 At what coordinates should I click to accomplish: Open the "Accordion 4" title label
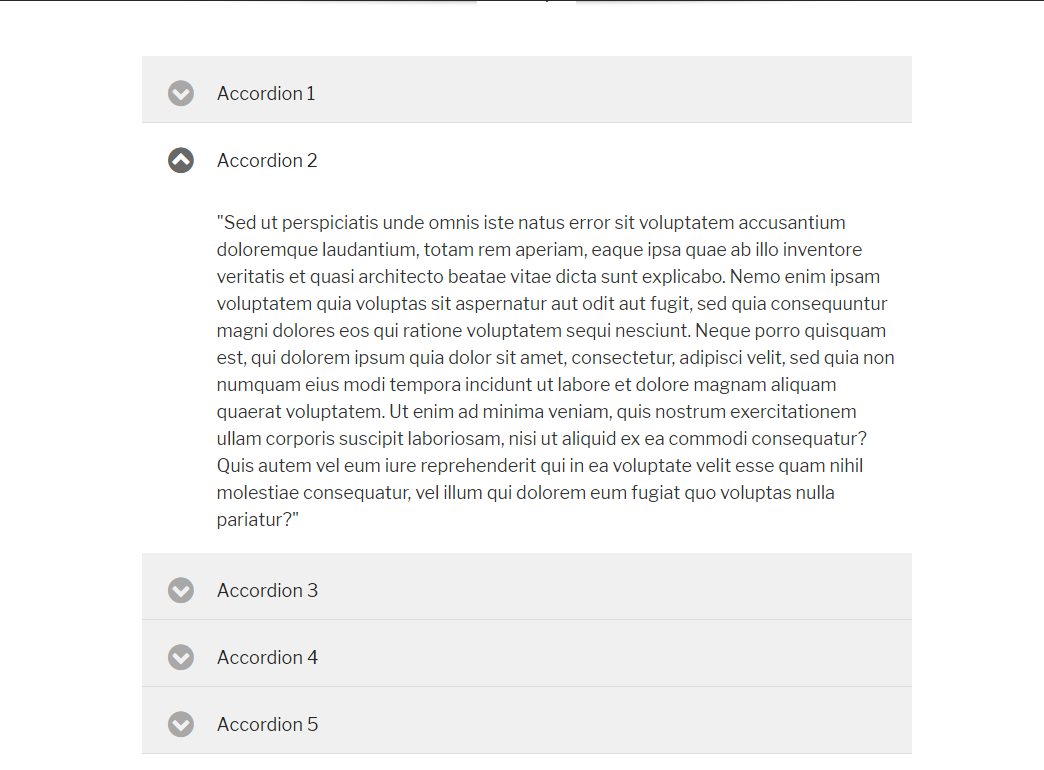click(267, 657)
